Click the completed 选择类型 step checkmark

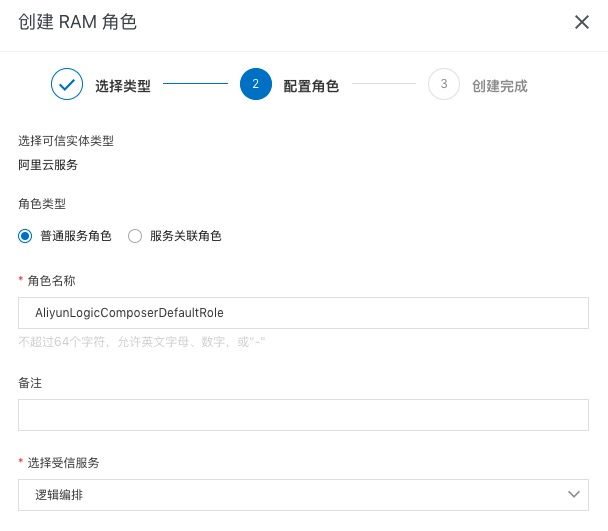click(x=67, y=84)
